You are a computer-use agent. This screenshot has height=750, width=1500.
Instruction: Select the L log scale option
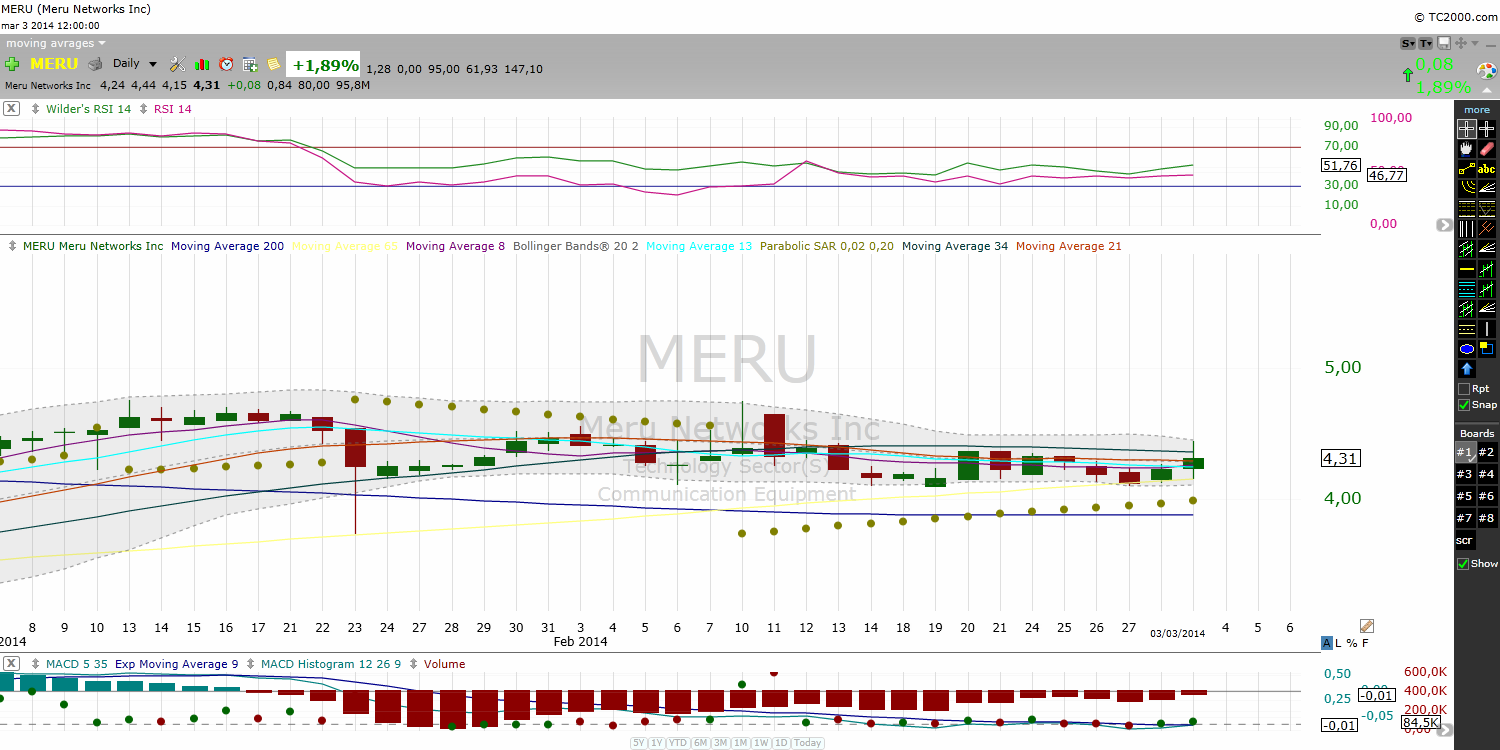click(1338, 643)
